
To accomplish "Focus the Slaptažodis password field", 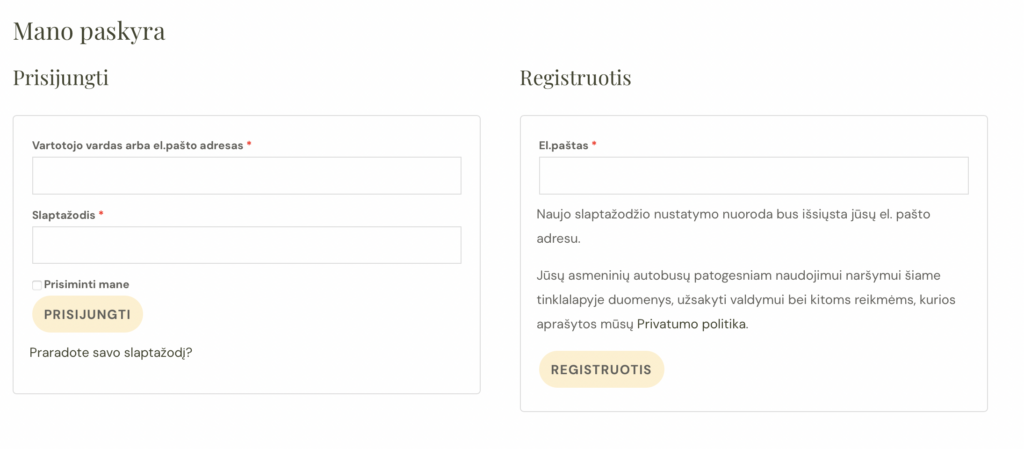I will click(x=246, y=245).
